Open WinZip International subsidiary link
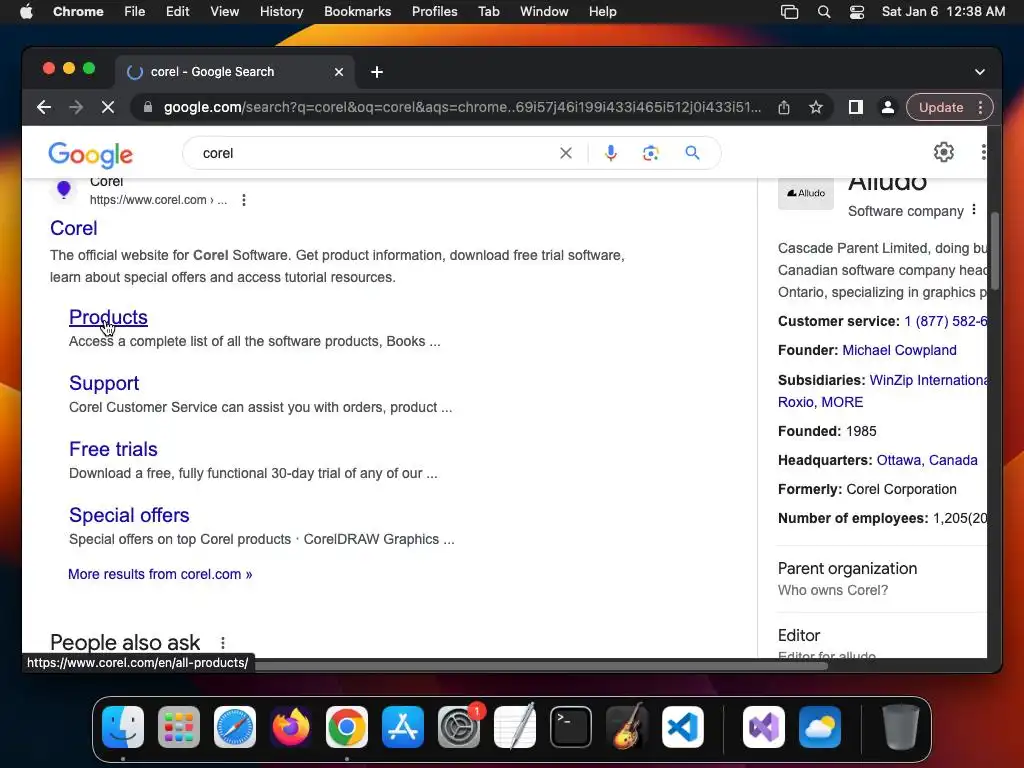Screen dimensions: 1024x768 pyautogui.click(x=928, y=380)
